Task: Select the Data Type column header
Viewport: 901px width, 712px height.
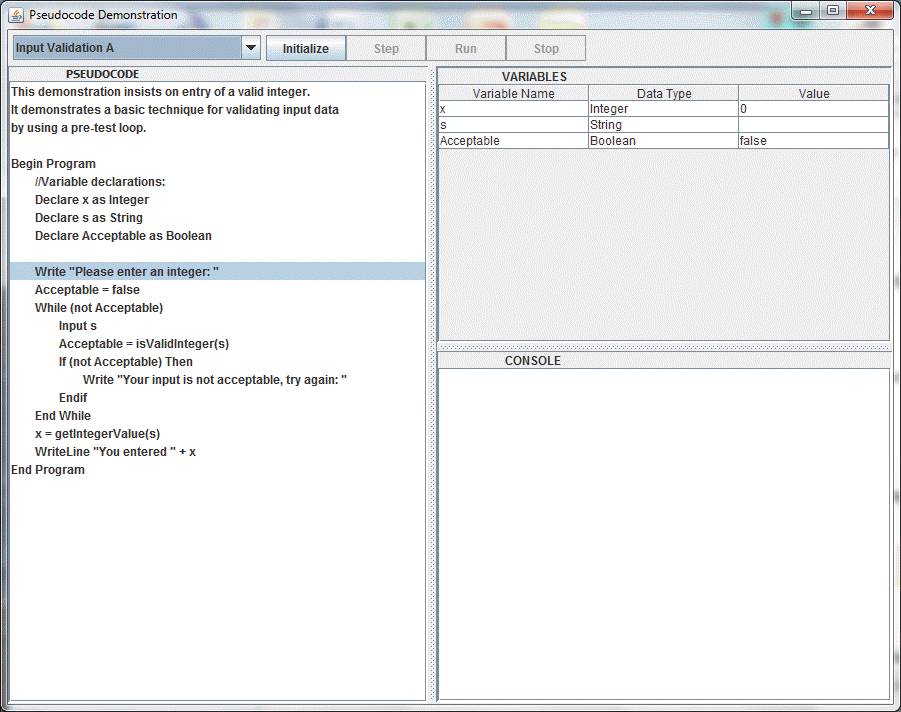Action: pyautogui.click(x=663, y=93)
